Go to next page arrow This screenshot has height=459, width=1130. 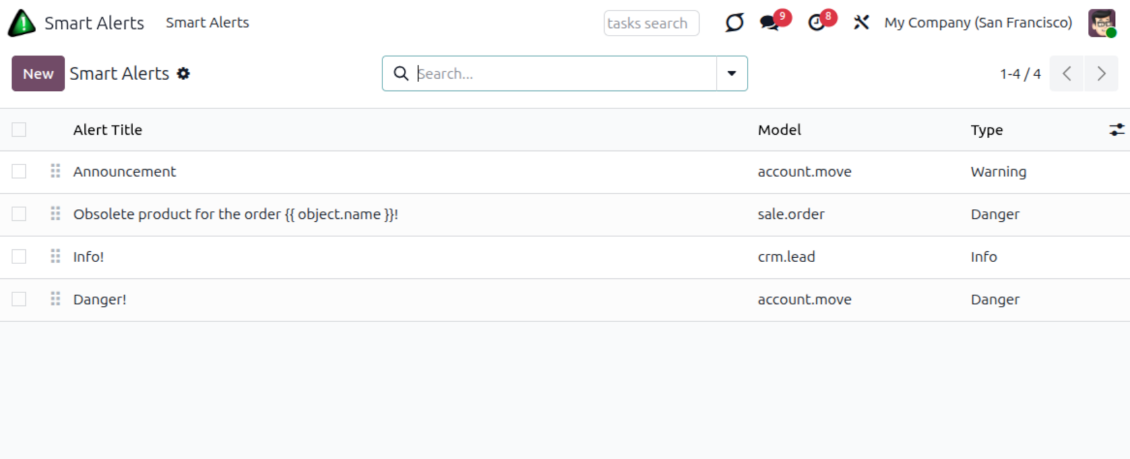click(1101, 74)
